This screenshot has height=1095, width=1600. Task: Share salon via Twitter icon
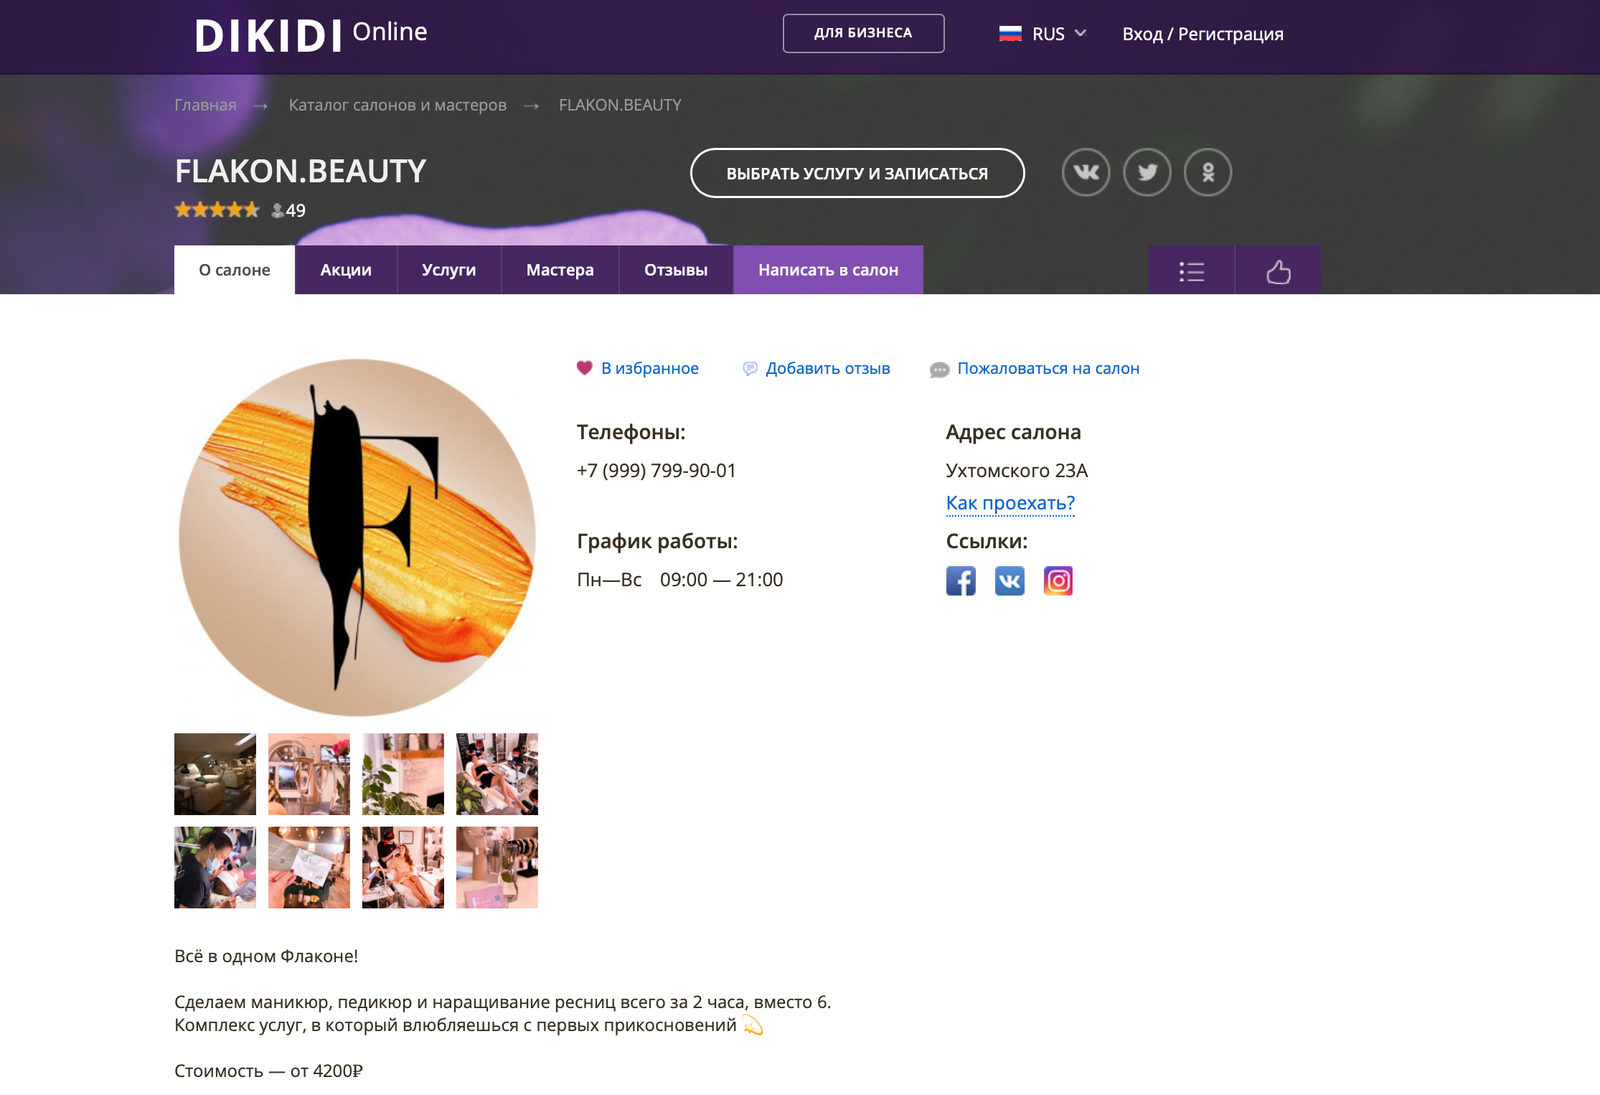click(x=1147, y=172)
